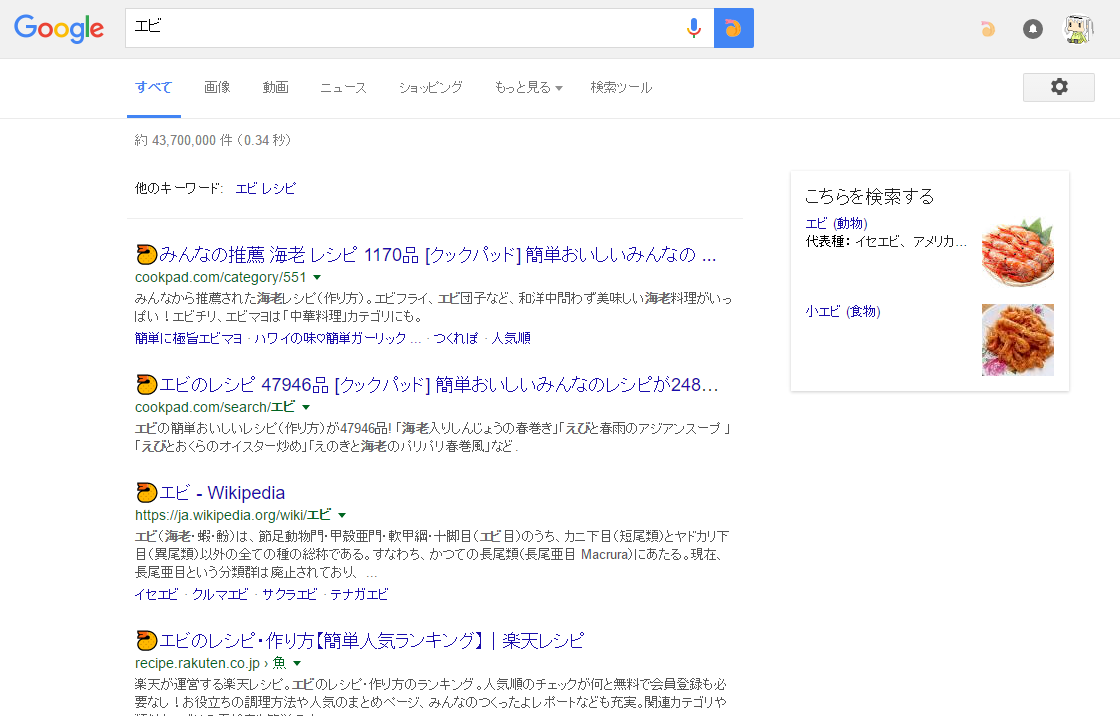Expand the もっと見る dropdown
1120x716 pixels.
click(529, 87)
